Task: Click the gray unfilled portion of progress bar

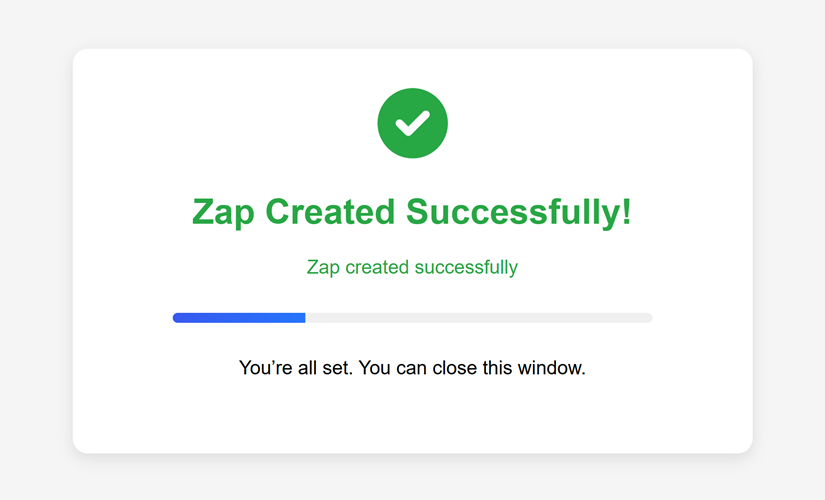Action: pos(478,318)
